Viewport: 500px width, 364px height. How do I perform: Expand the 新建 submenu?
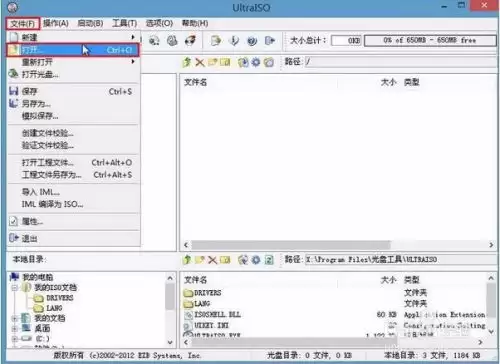[73, 37]
